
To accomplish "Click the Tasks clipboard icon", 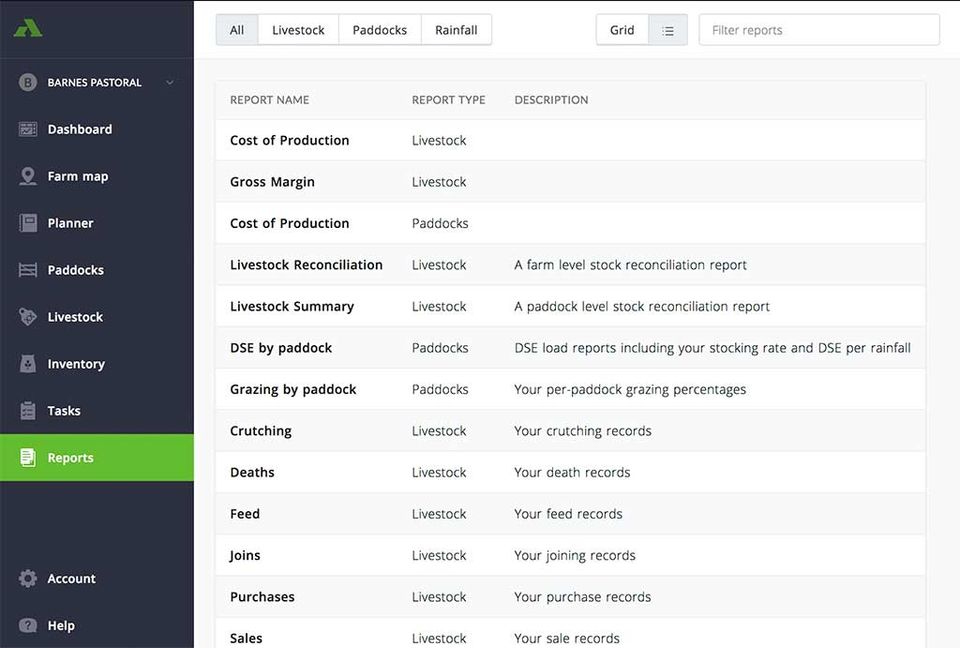I will pos(28,410).
